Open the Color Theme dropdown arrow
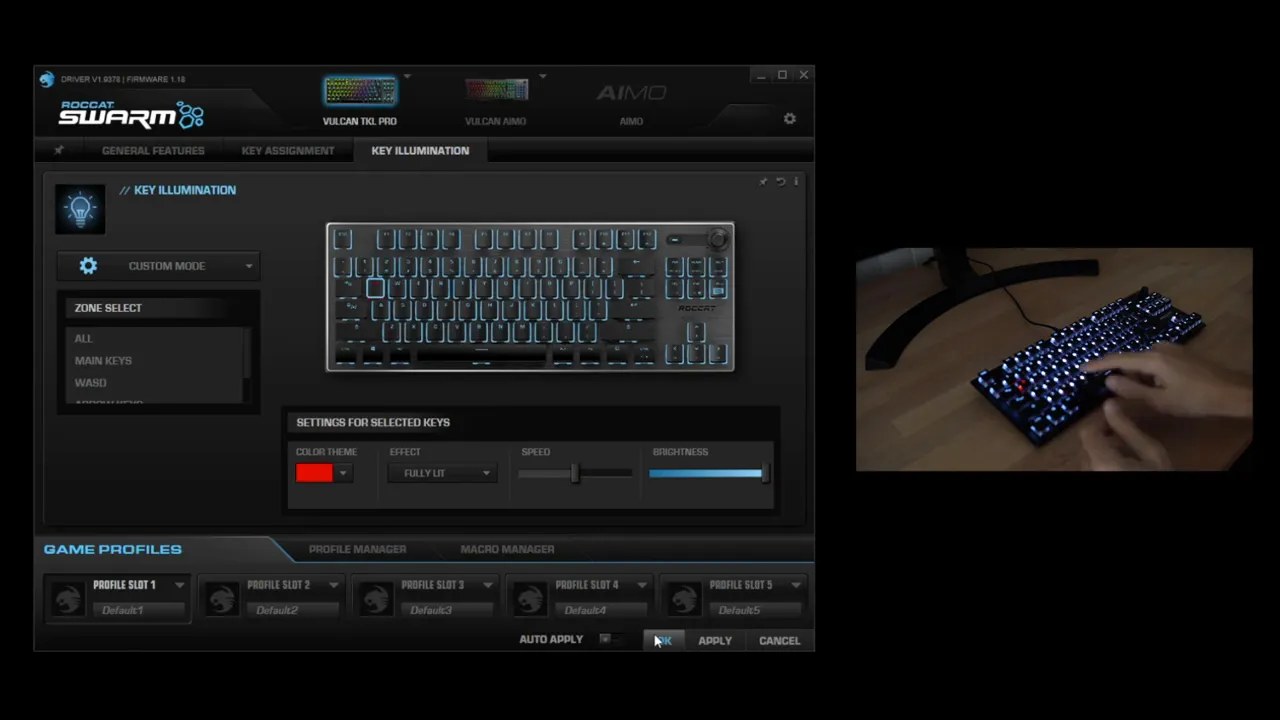 [x=343, y=473]
